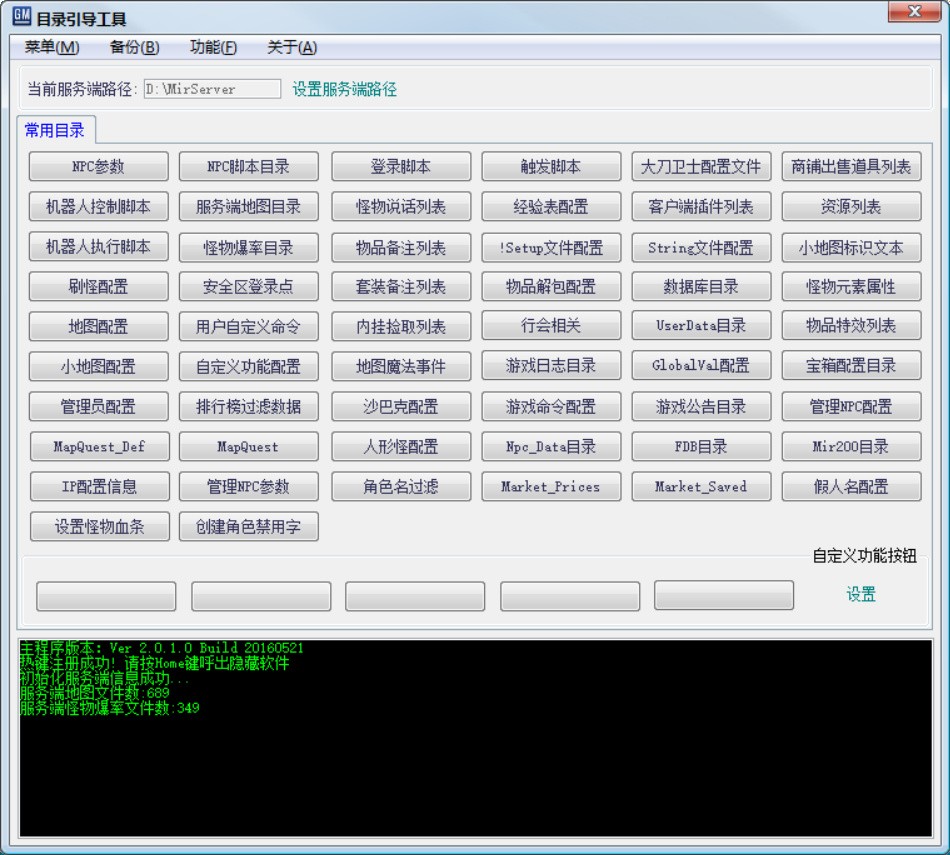This screenshot has width=950, height=855.
Task: Open the 备份(B) menu
Action: pos(135,47)
